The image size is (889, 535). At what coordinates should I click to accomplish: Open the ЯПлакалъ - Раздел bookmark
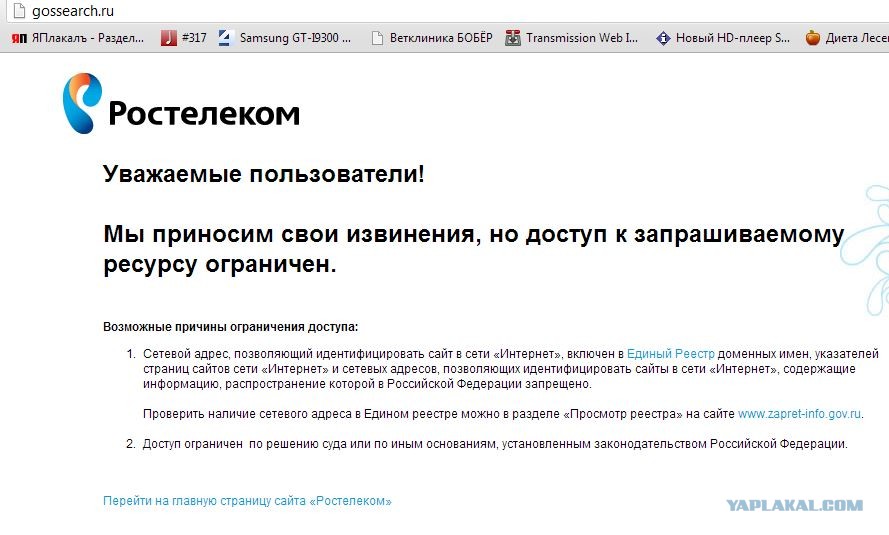click(87, 38)
